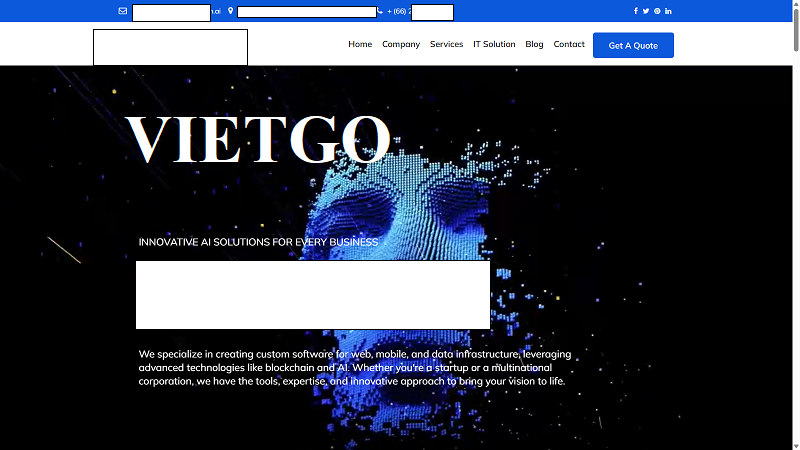Click the Innovative AI Solutions subtitle
This screenshot has width=800, height=450.
coord(258,242)
